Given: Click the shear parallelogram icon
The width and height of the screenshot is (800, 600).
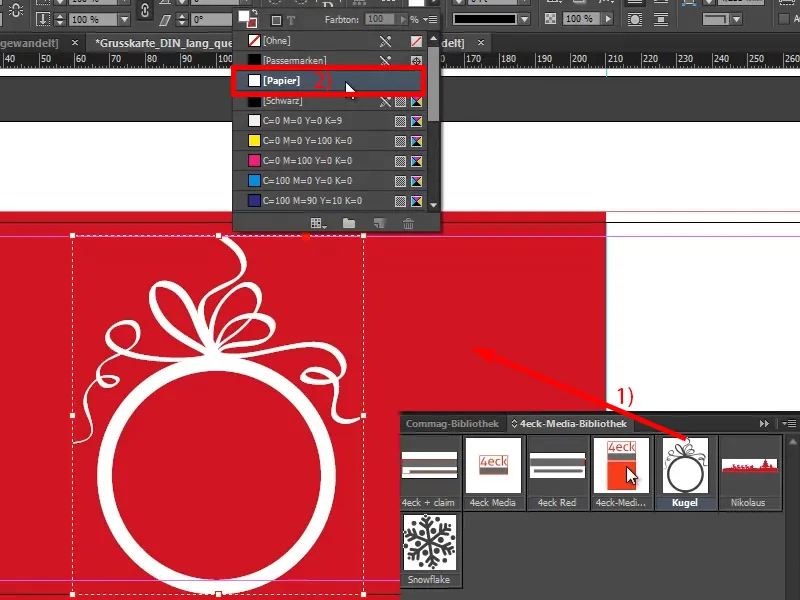Looking at the screenshot, I should [165, 20].
